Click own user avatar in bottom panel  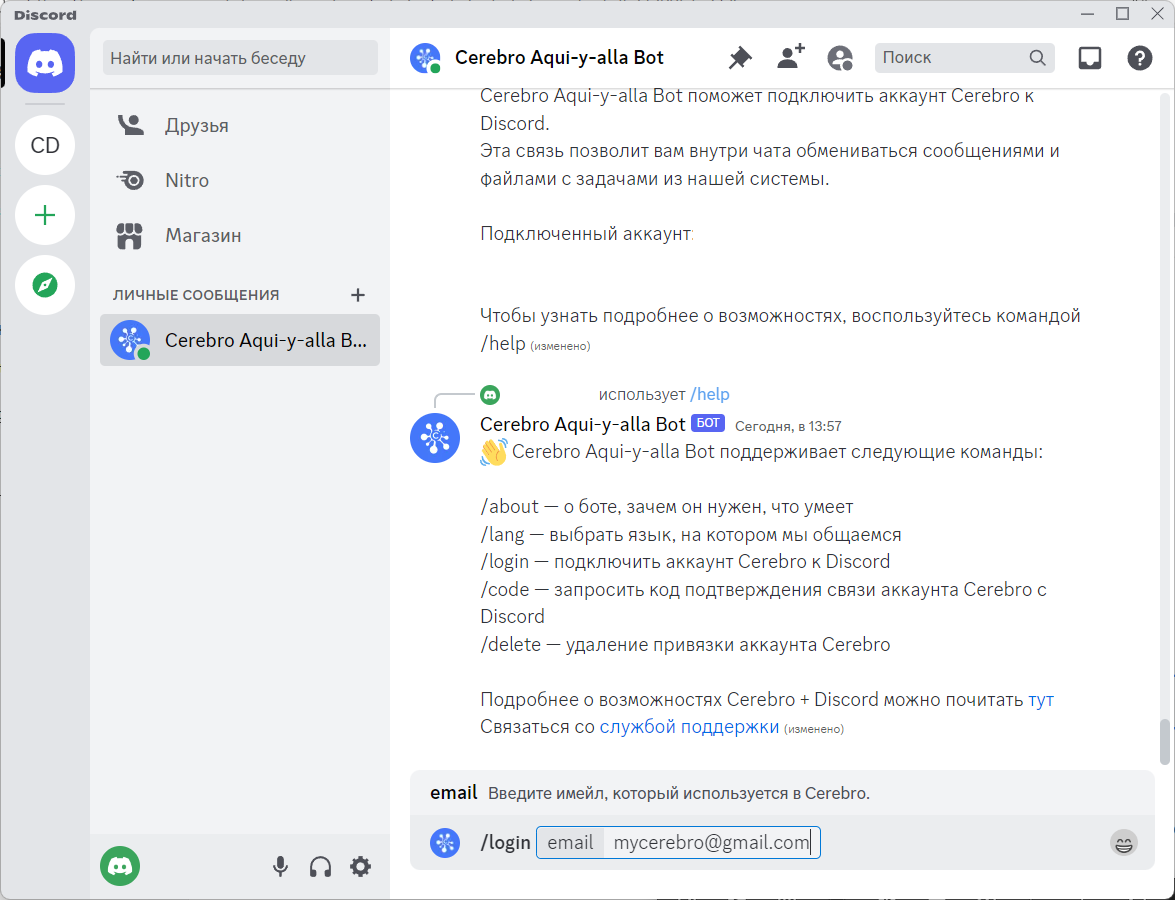coord(120,866)
